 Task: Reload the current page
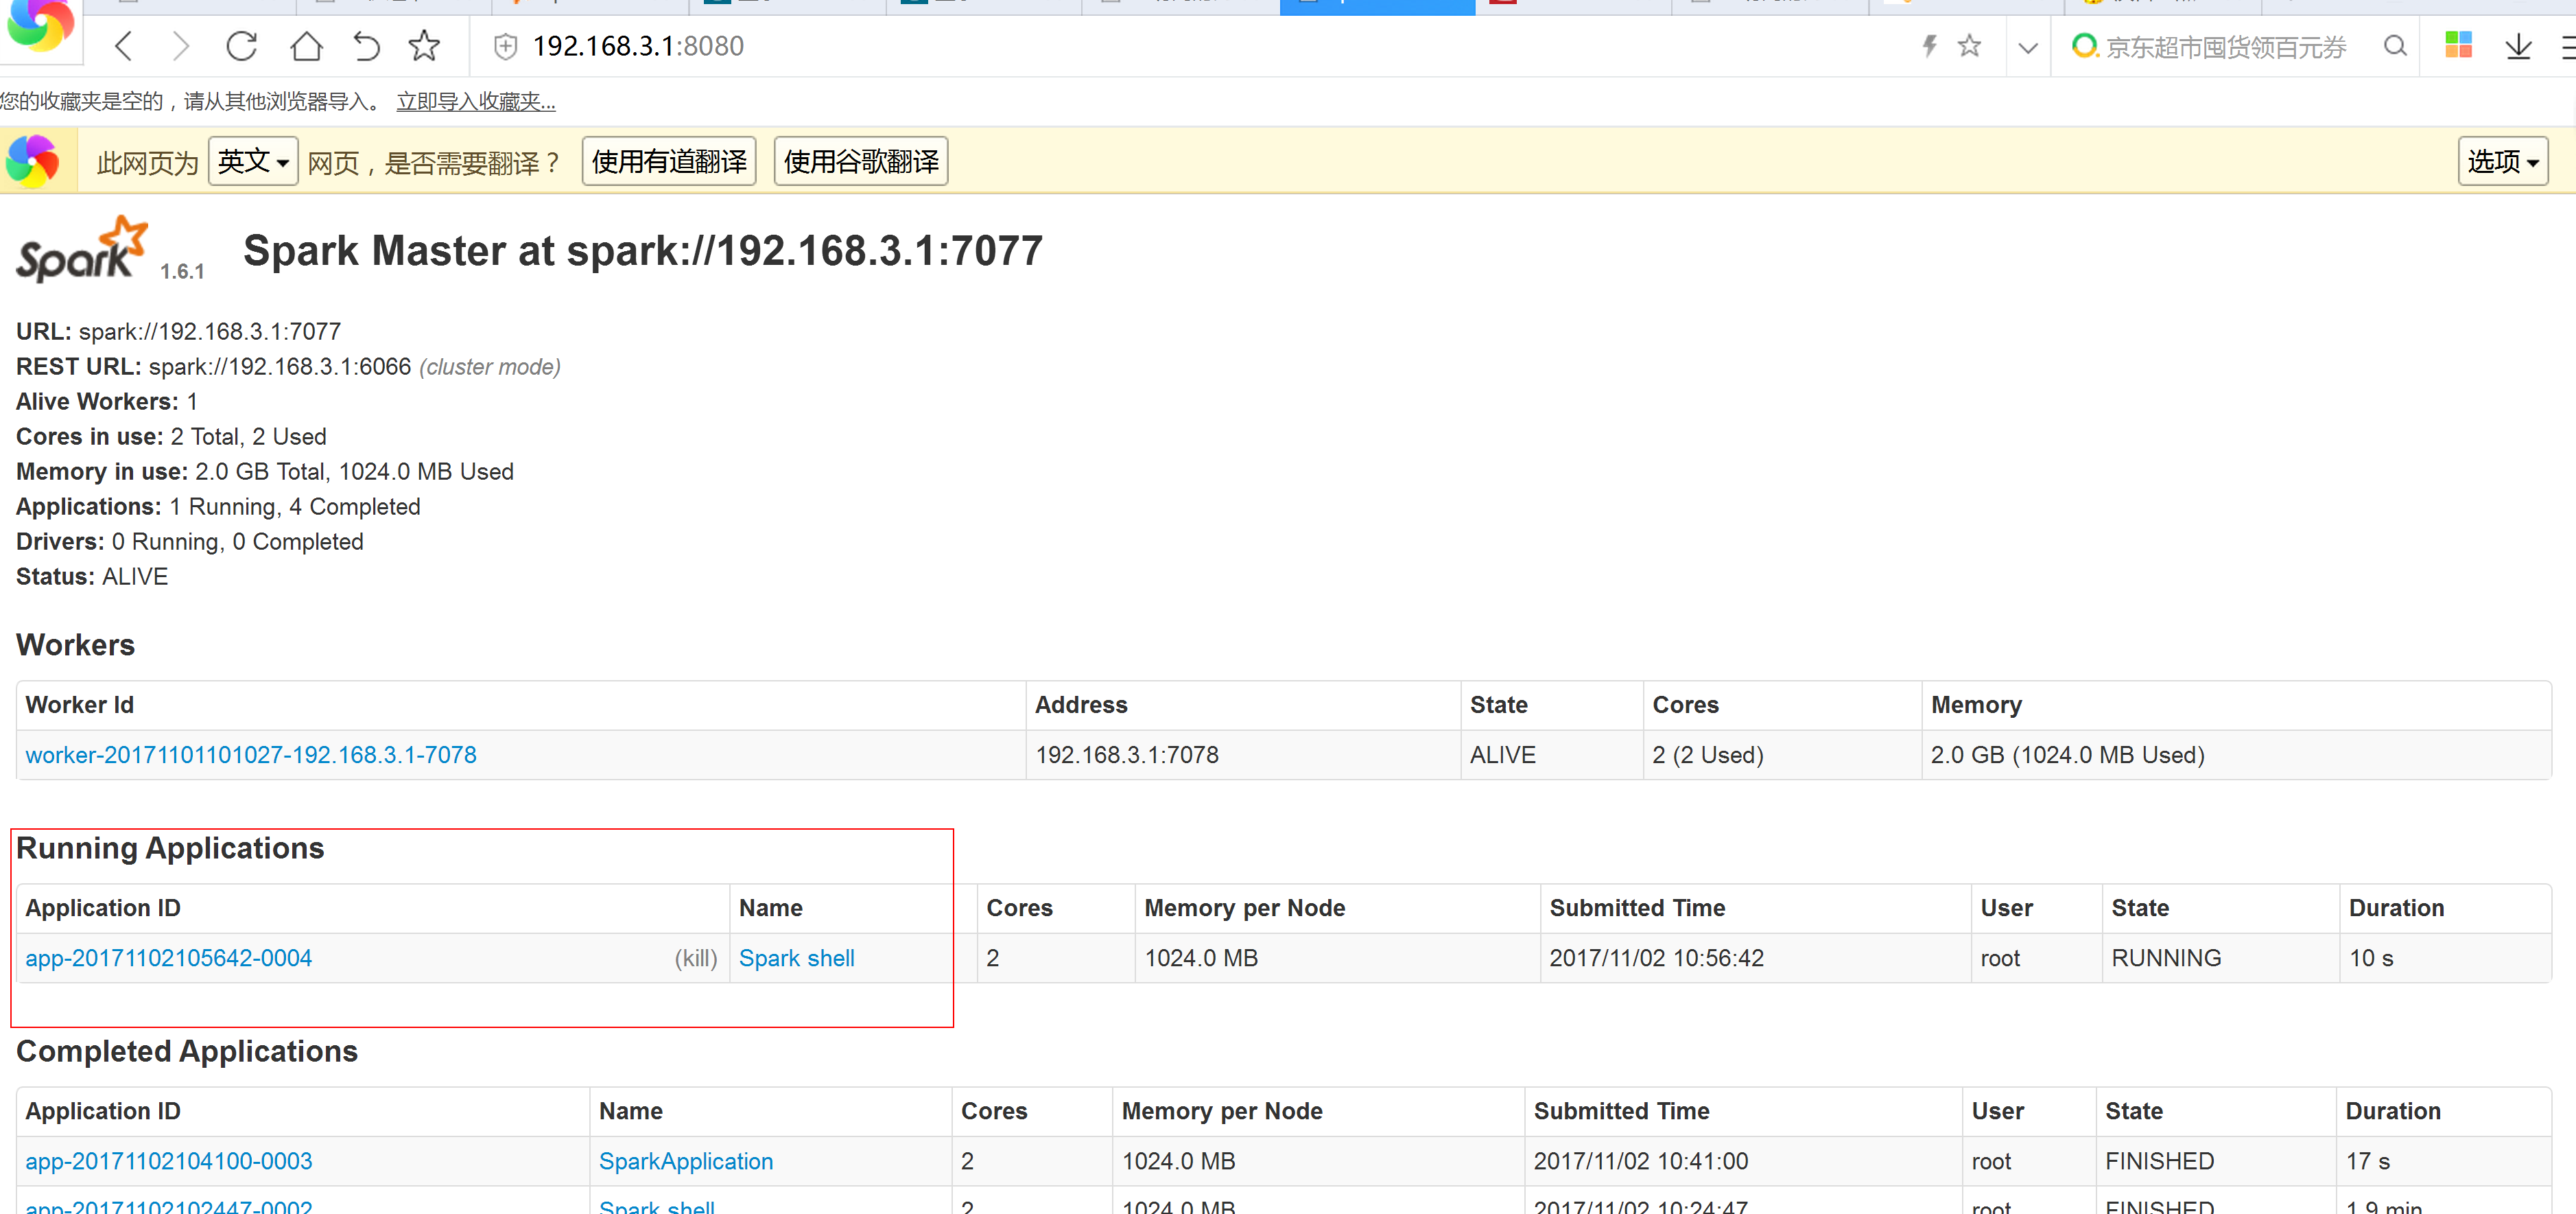(241, 45)
